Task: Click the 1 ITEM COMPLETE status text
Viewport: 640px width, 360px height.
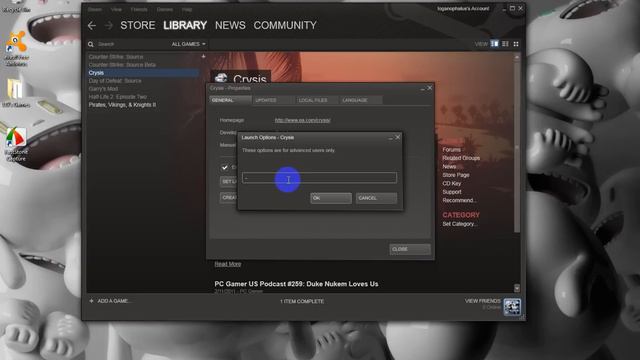Action: [x=302, y=301]
